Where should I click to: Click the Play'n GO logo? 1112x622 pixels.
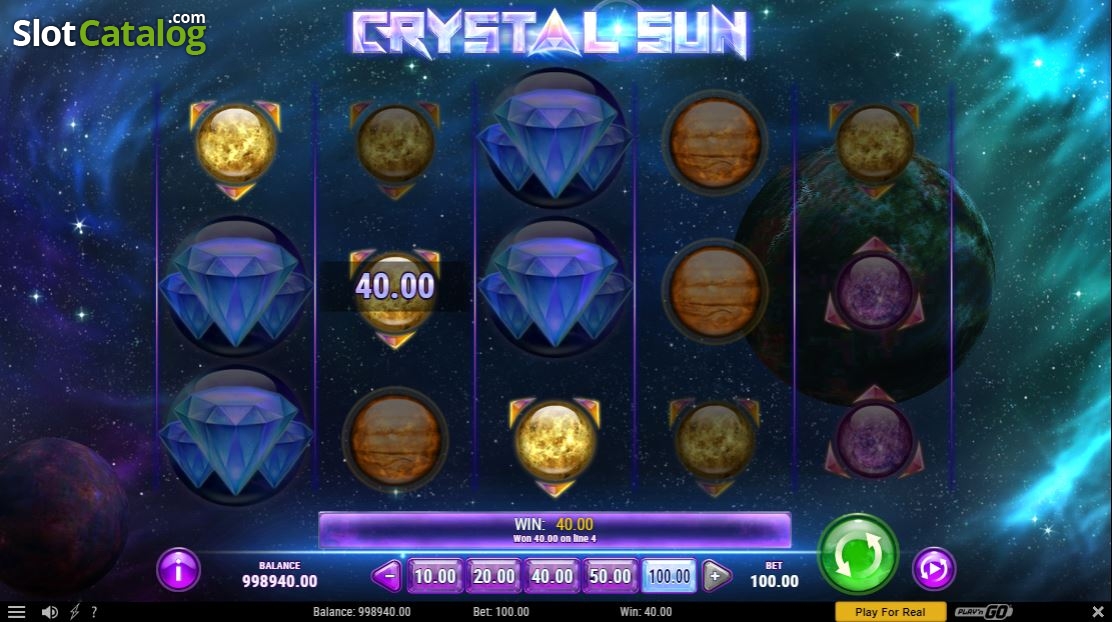pos(983,611)
